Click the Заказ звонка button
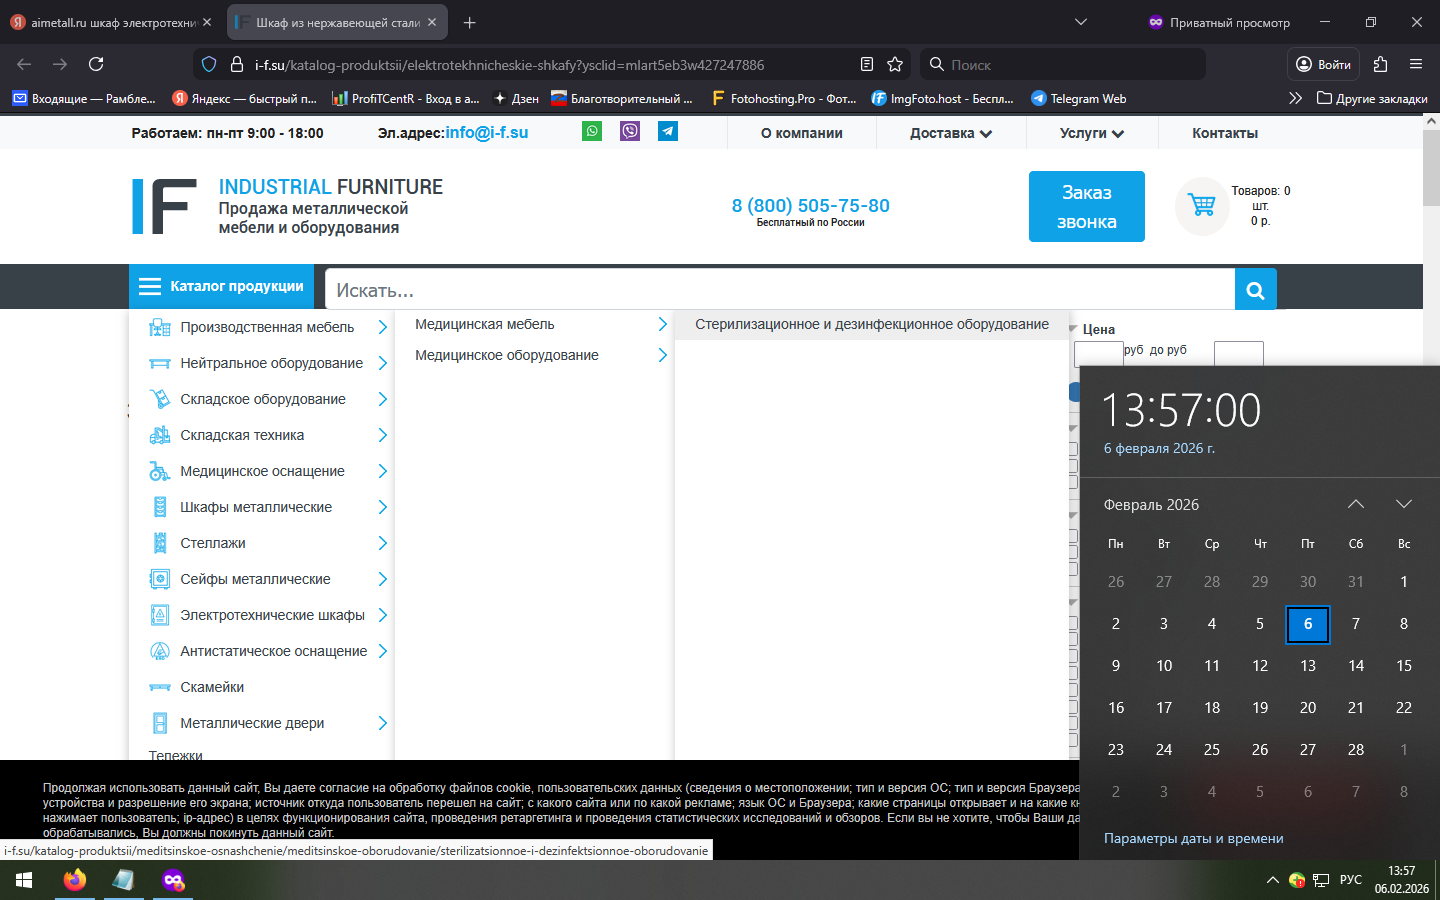Image resolution: width=1440 pixels, height=900 pixels. point(1086,206)
